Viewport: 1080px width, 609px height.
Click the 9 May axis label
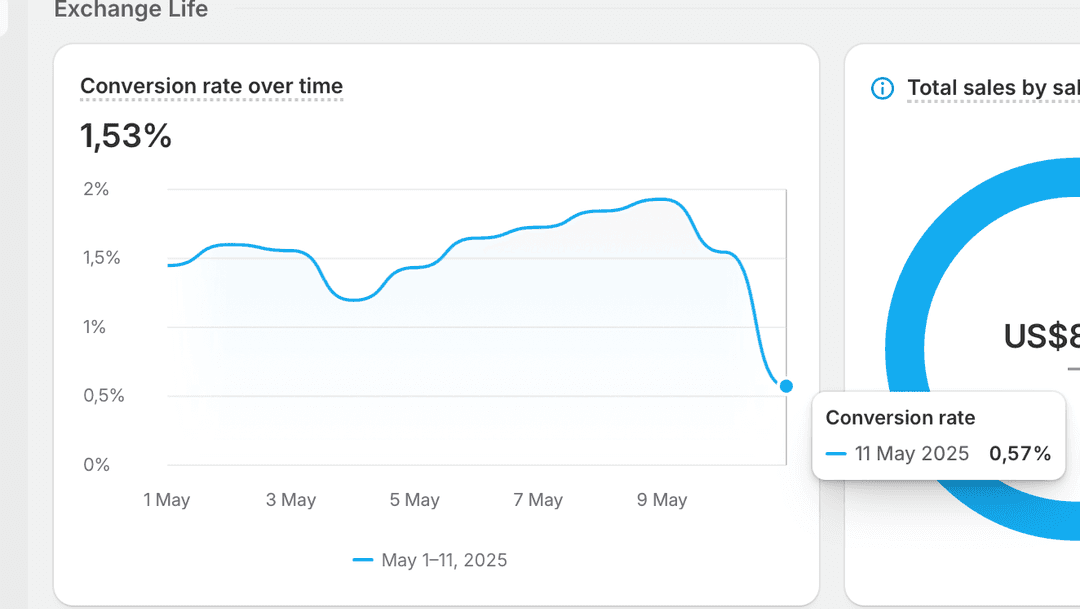pos(661,499)
